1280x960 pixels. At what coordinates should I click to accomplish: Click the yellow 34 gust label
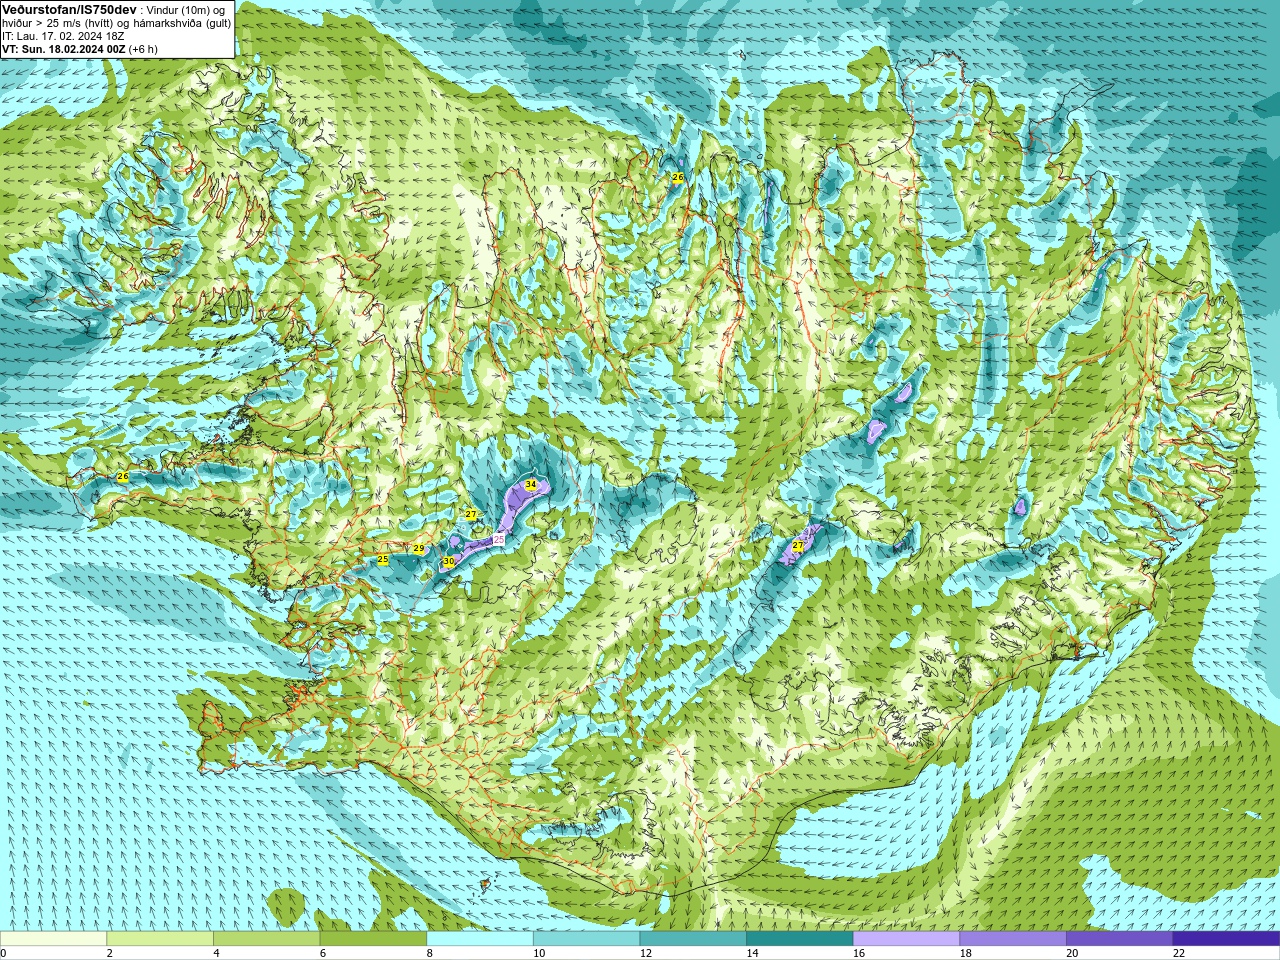click(x=531, y=484)
